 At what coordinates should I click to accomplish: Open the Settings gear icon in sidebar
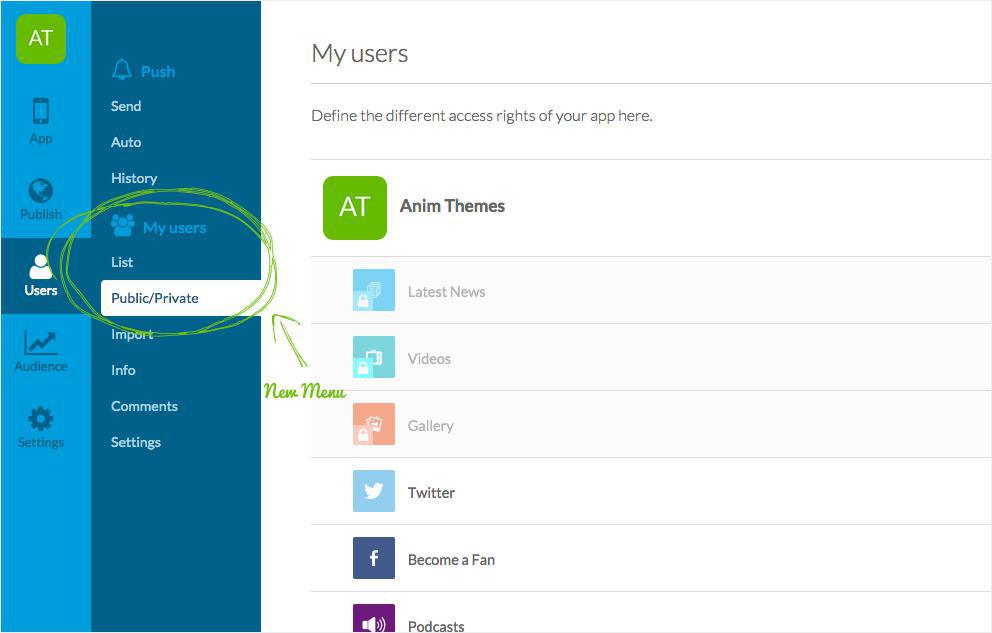tap(41, 419)
